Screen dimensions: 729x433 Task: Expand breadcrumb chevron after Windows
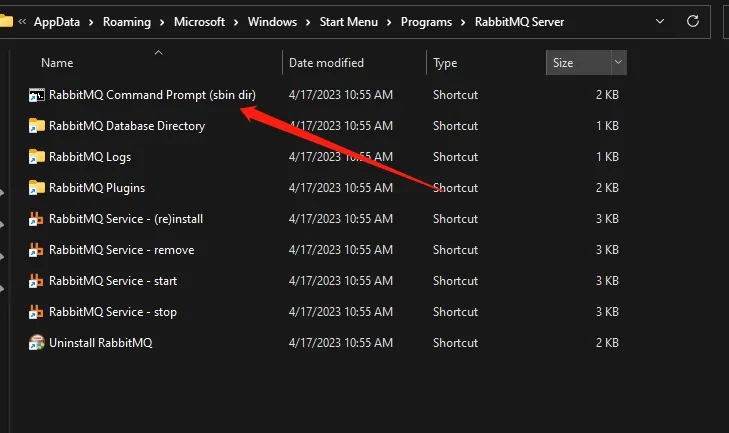pos(308,22)
